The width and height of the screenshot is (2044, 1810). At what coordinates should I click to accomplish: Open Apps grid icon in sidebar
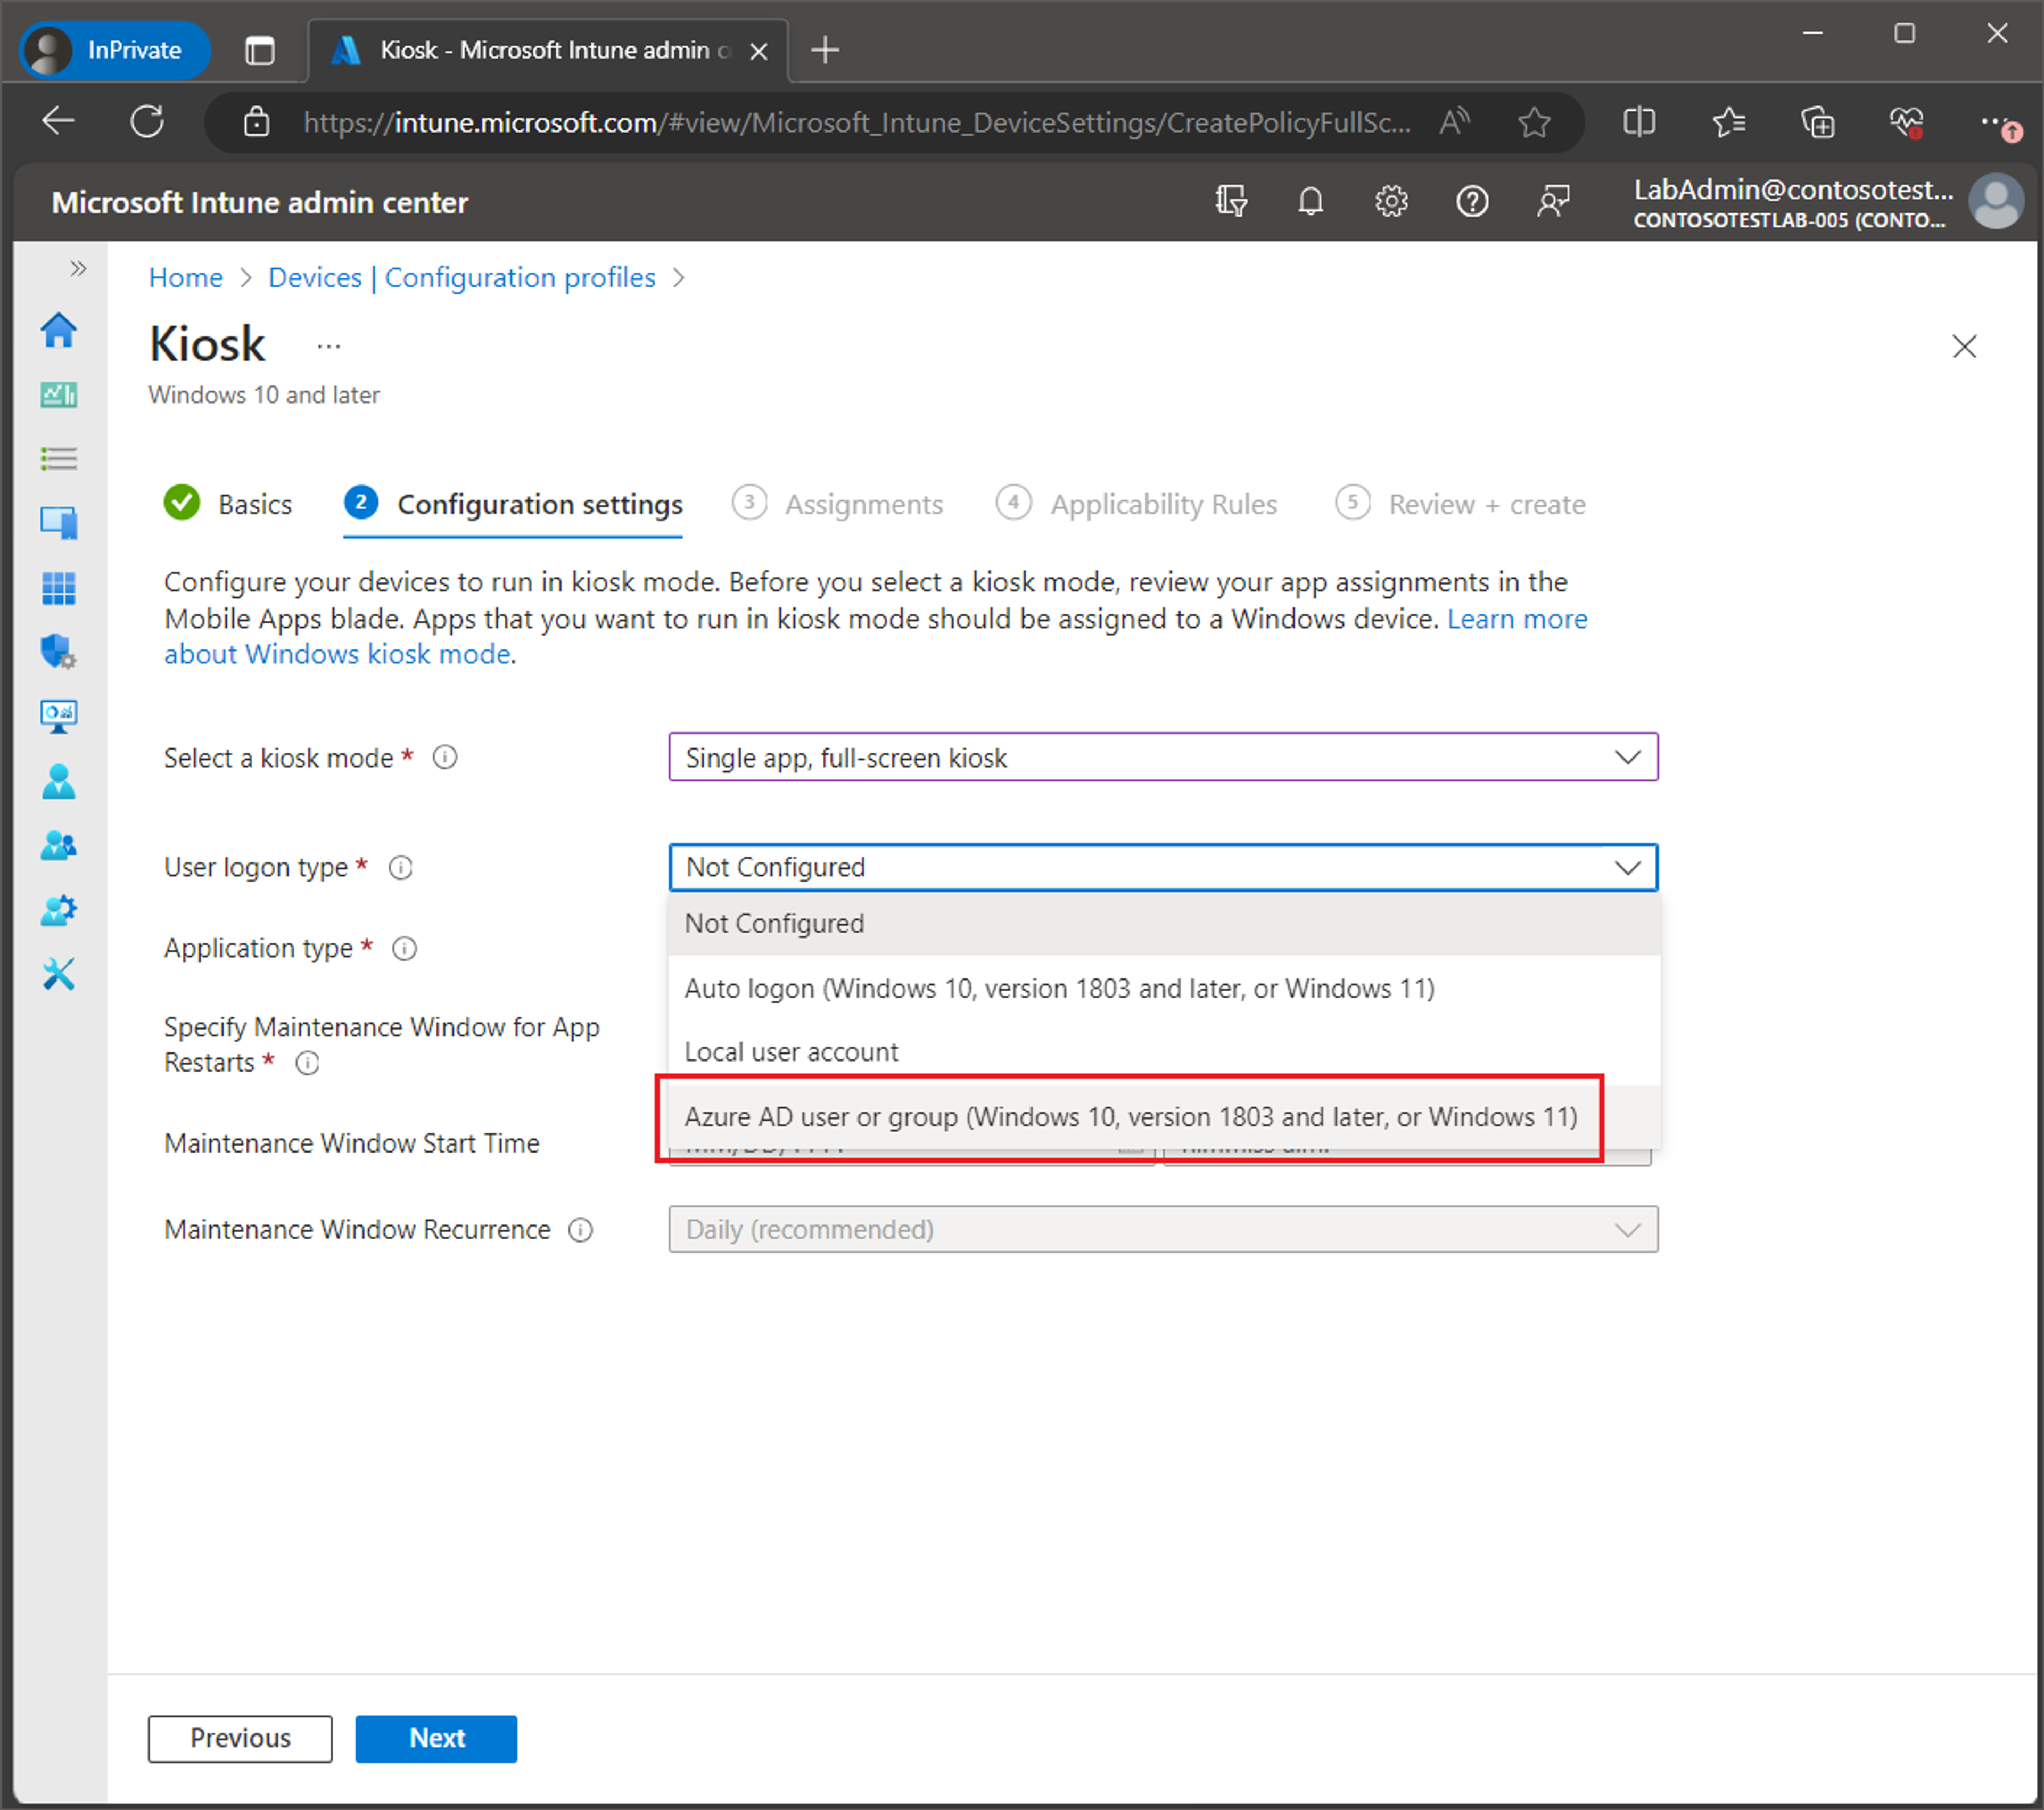[x=58, y=588]
